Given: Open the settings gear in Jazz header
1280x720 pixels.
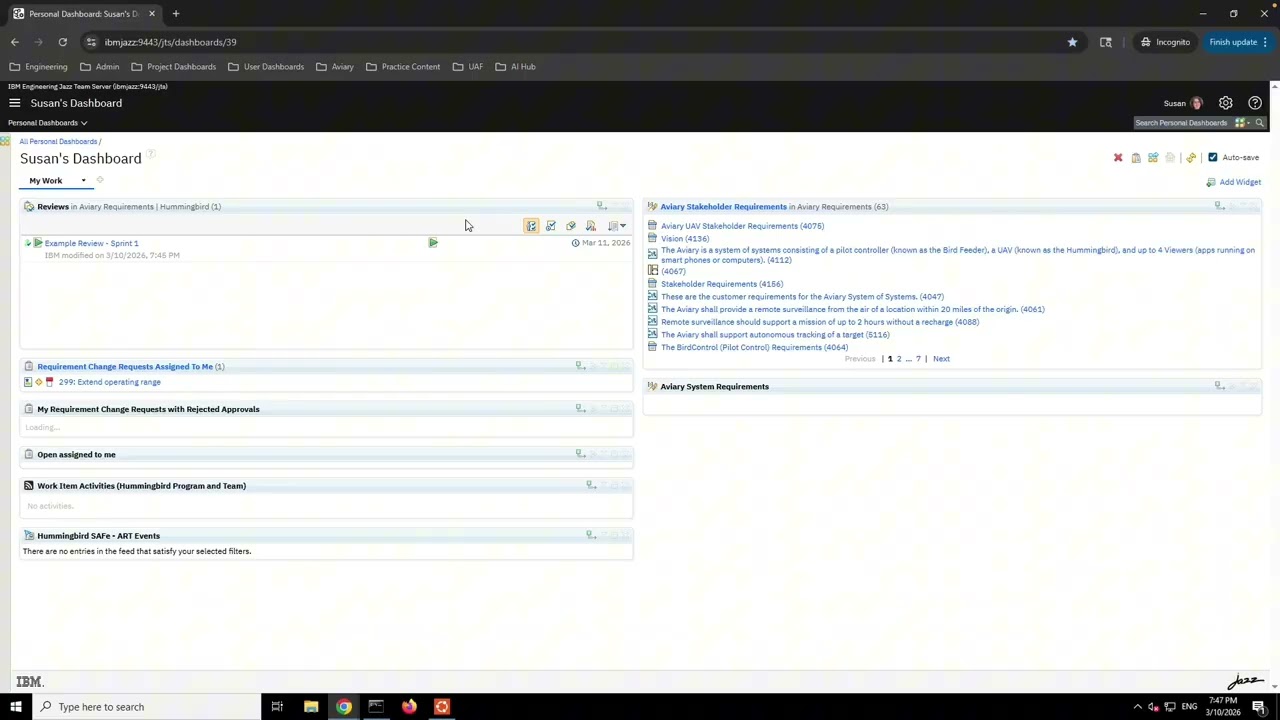Looking at the screenshot, I should pos(1225,103).
